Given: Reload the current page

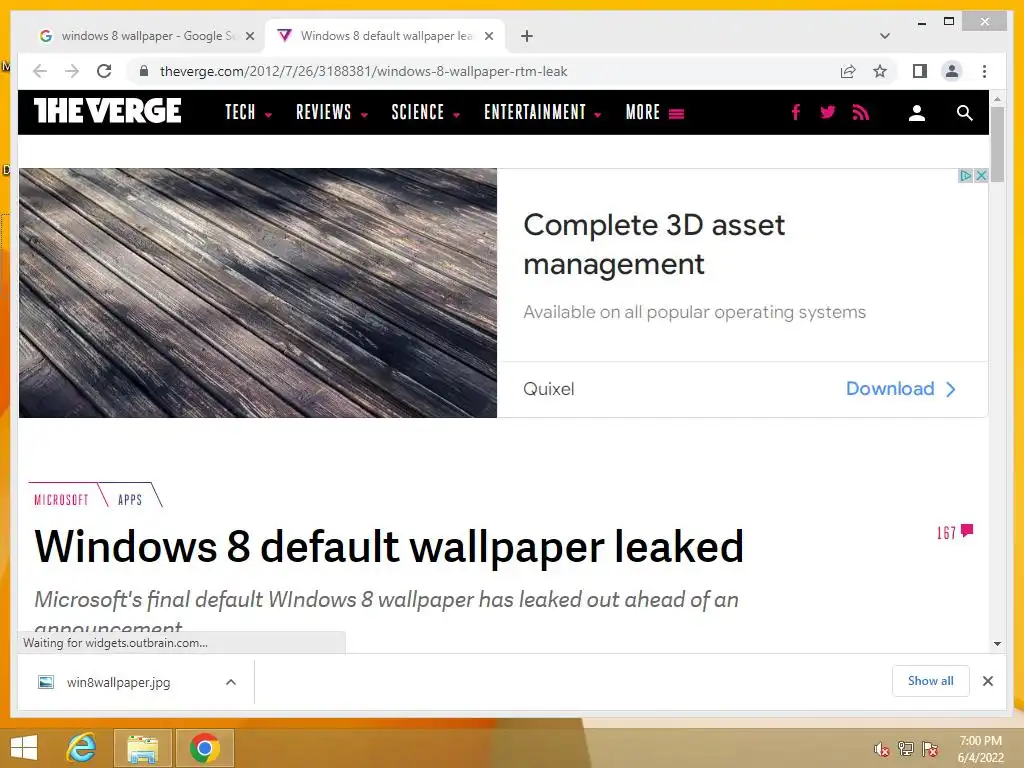Looking at the screenshot, I should [x=104, y=71].
